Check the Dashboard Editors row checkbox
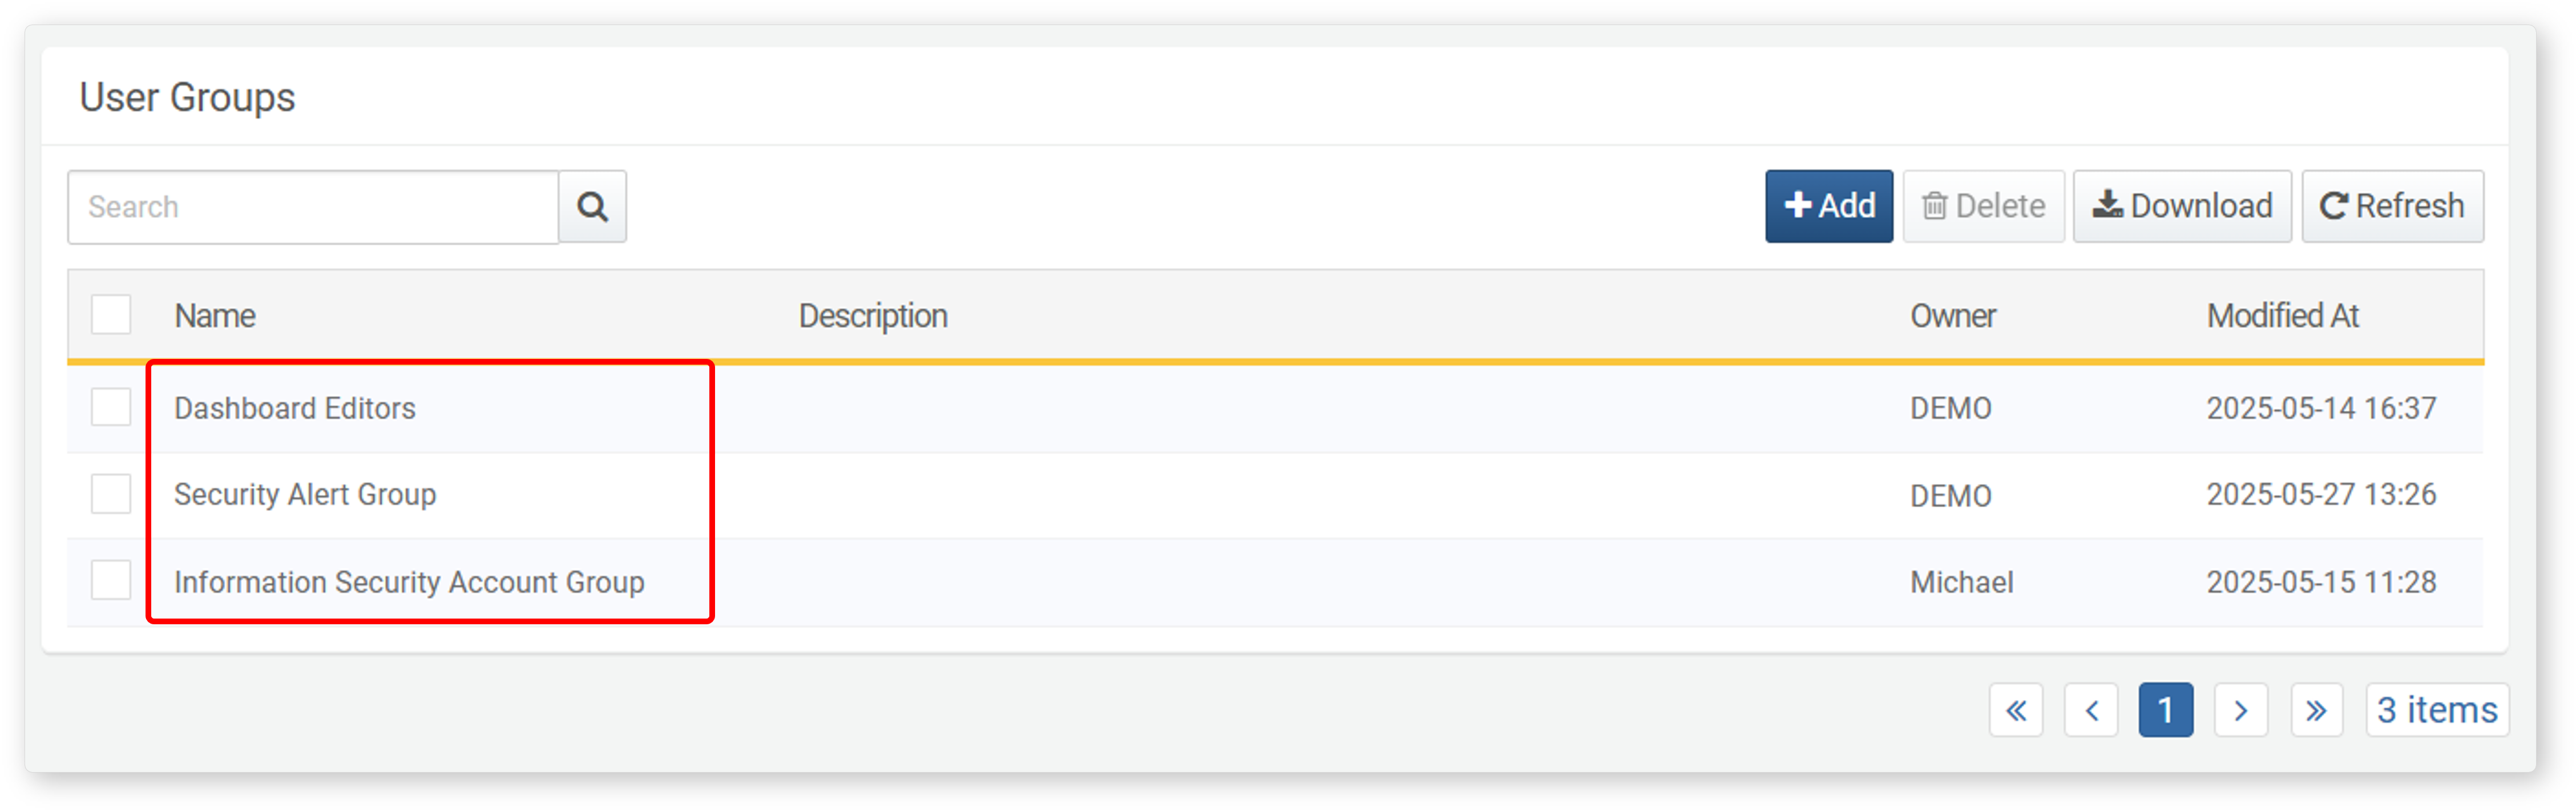Screen dimensions: 2576x812 click(111, 408)
